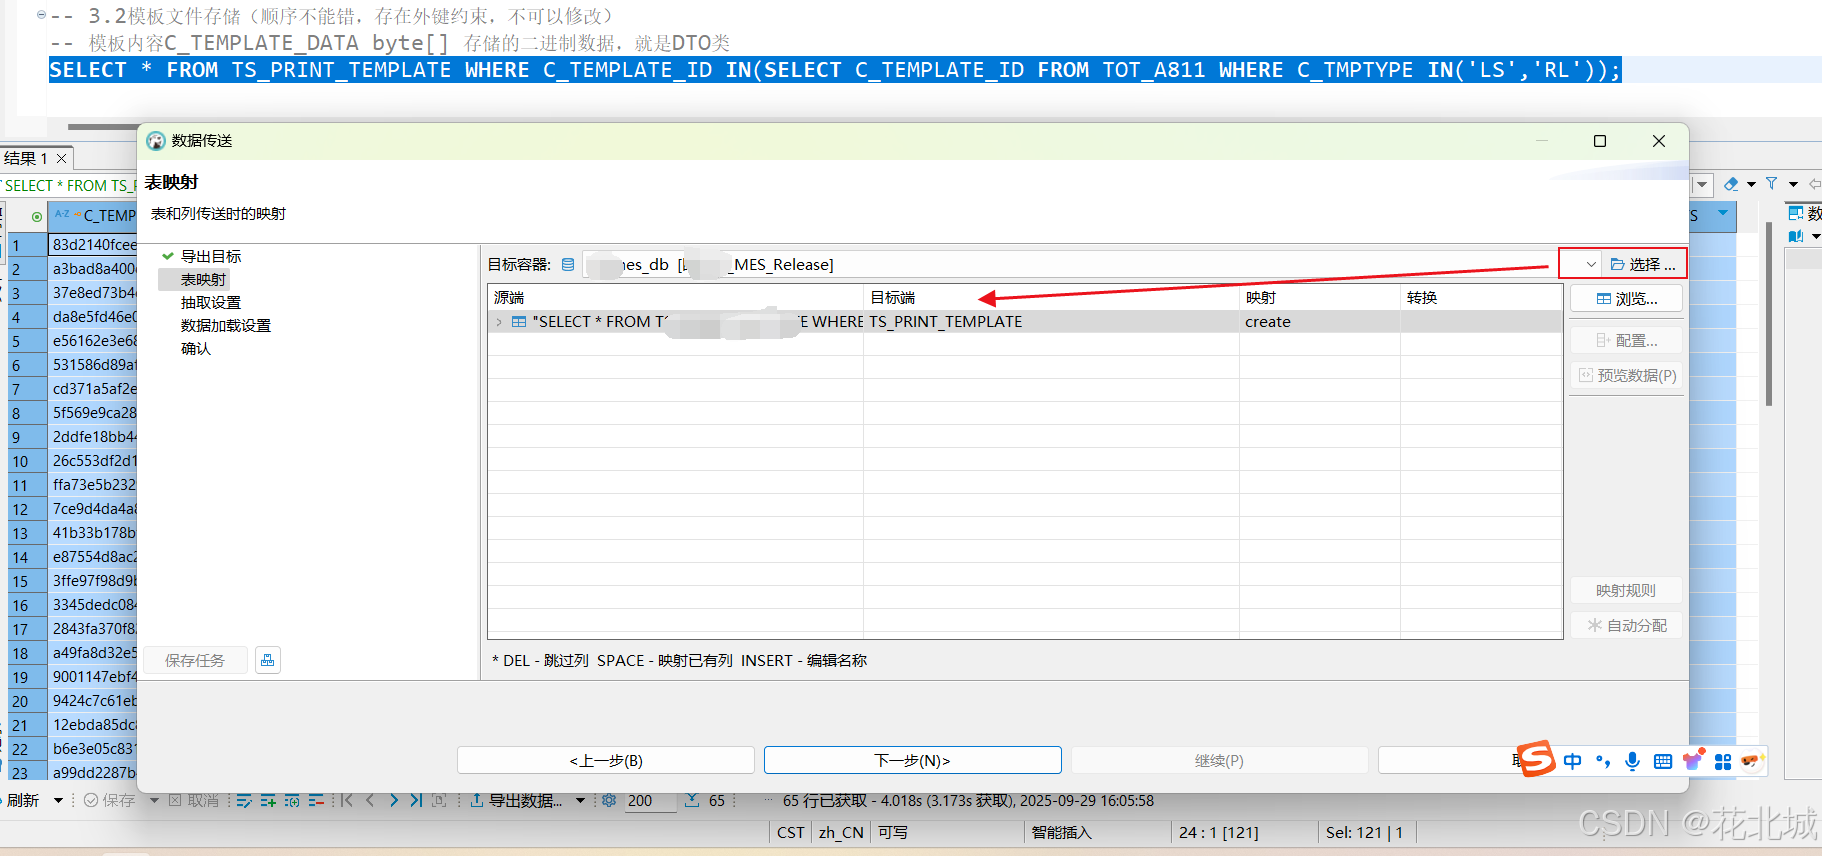This screenshot has width=1822, height=856.
Task: Expand the SELECT * FROM source row
Action: (499, 322)
